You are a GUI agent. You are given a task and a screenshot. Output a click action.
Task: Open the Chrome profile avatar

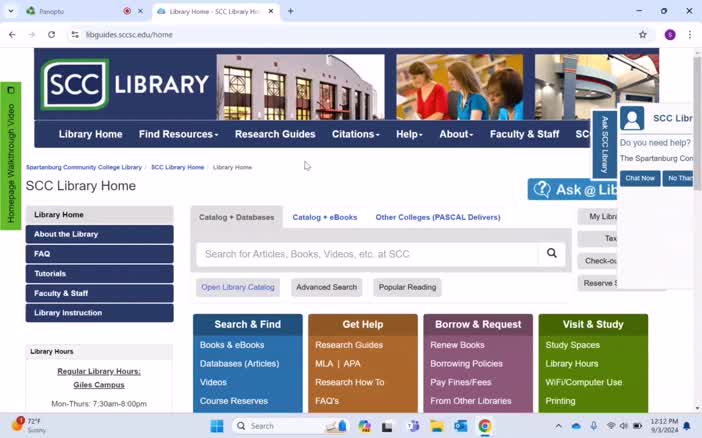pos(670,34)
